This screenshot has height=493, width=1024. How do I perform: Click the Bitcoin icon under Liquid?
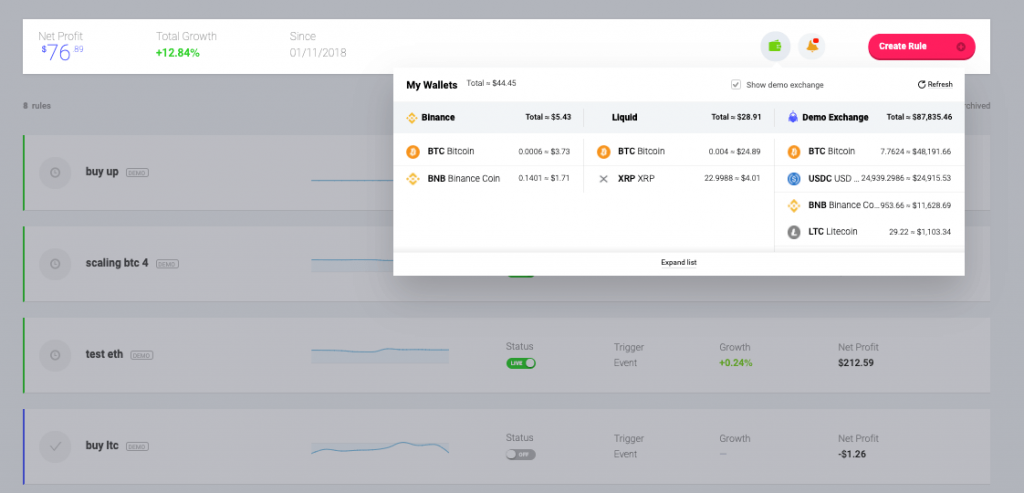(x=603, y=151)
